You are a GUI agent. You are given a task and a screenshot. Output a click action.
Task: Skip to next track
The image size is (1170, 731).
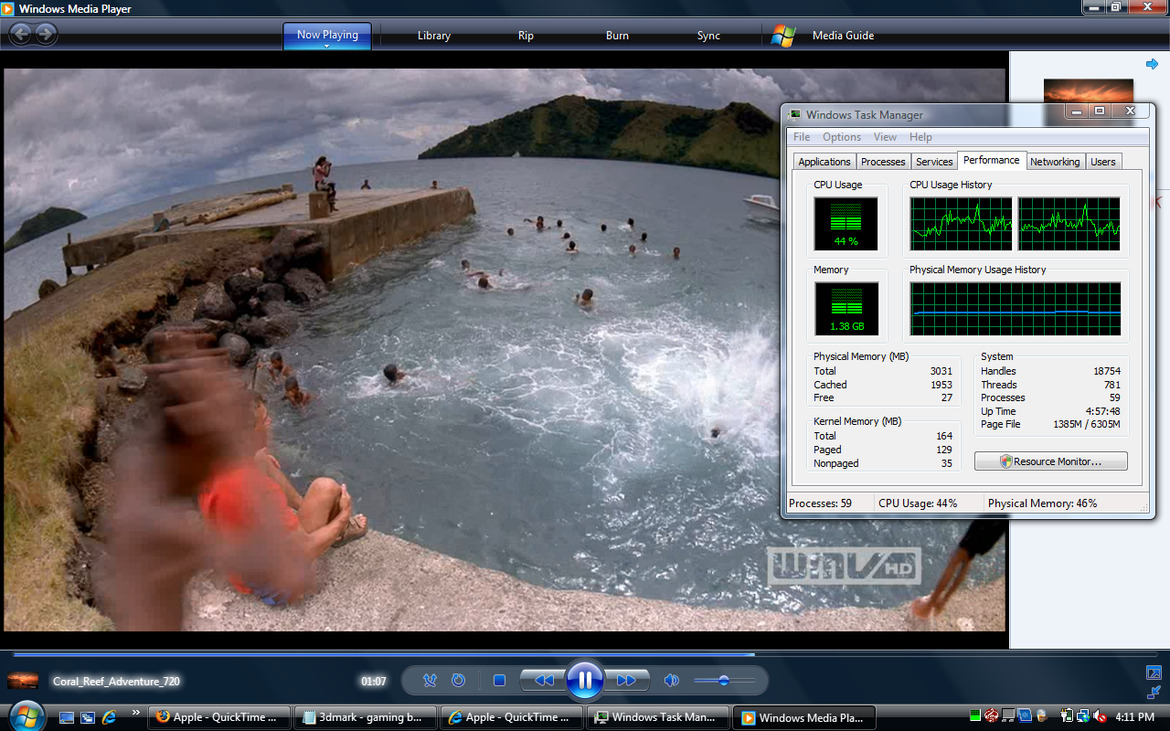tap(627, 680)
